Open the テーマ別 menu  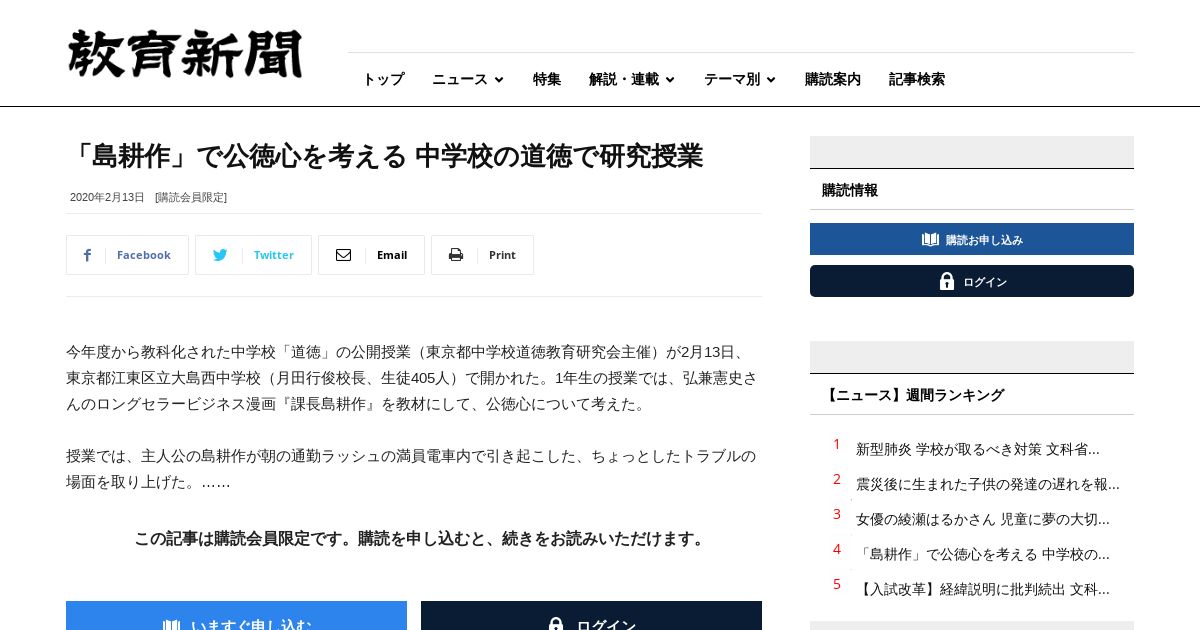[732, 79]
